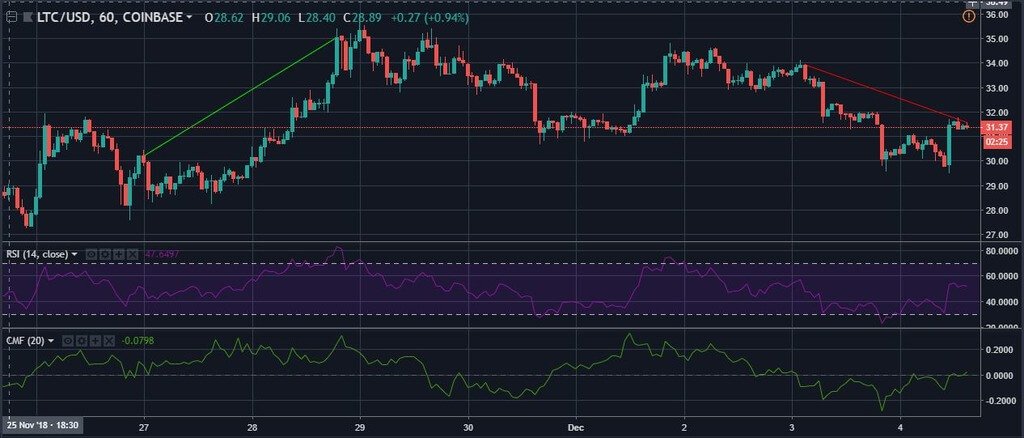This screenshot has width=1024, height=438.
Task: Hide the CMF indicator using eye icon
Action: point(67,341)
